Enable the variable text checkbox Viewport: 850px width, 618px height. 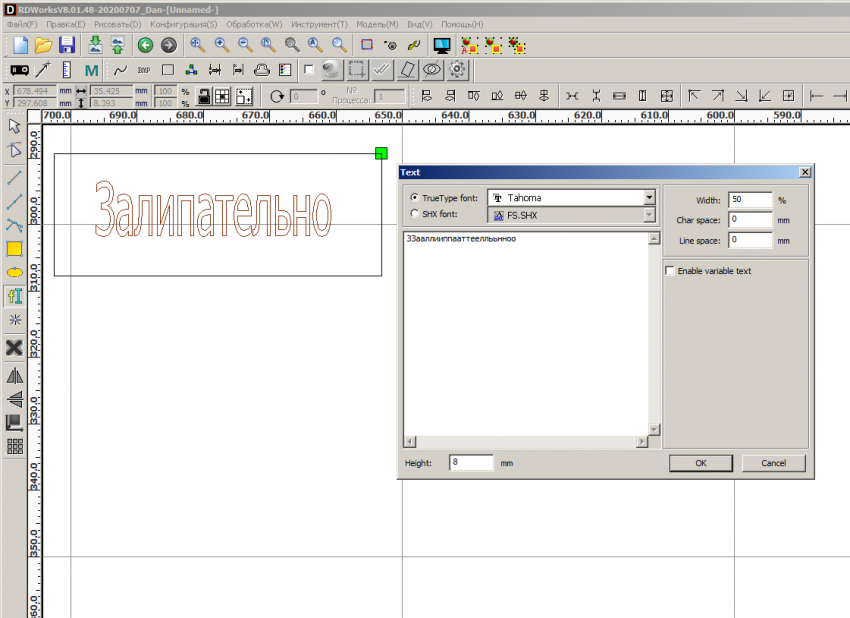[670, 271]
